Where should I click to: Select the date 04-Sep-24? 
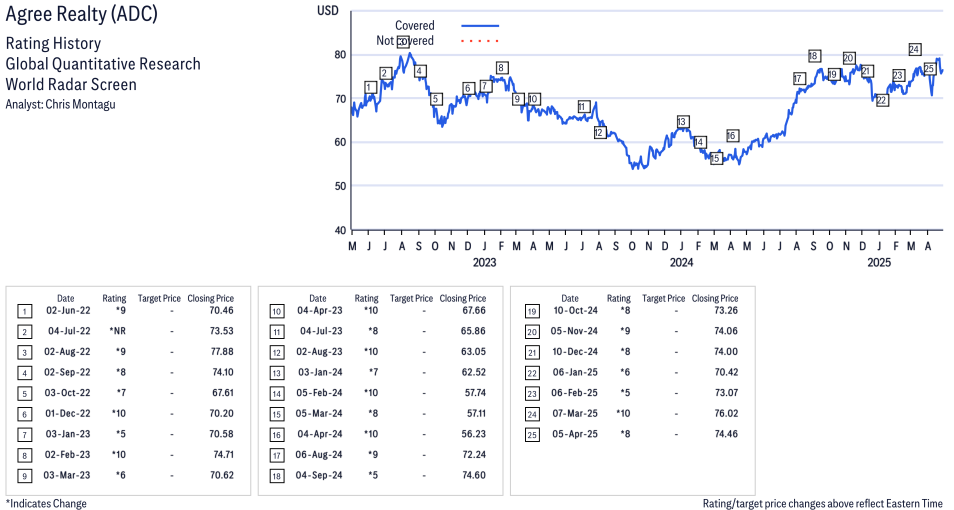[319, 475]
